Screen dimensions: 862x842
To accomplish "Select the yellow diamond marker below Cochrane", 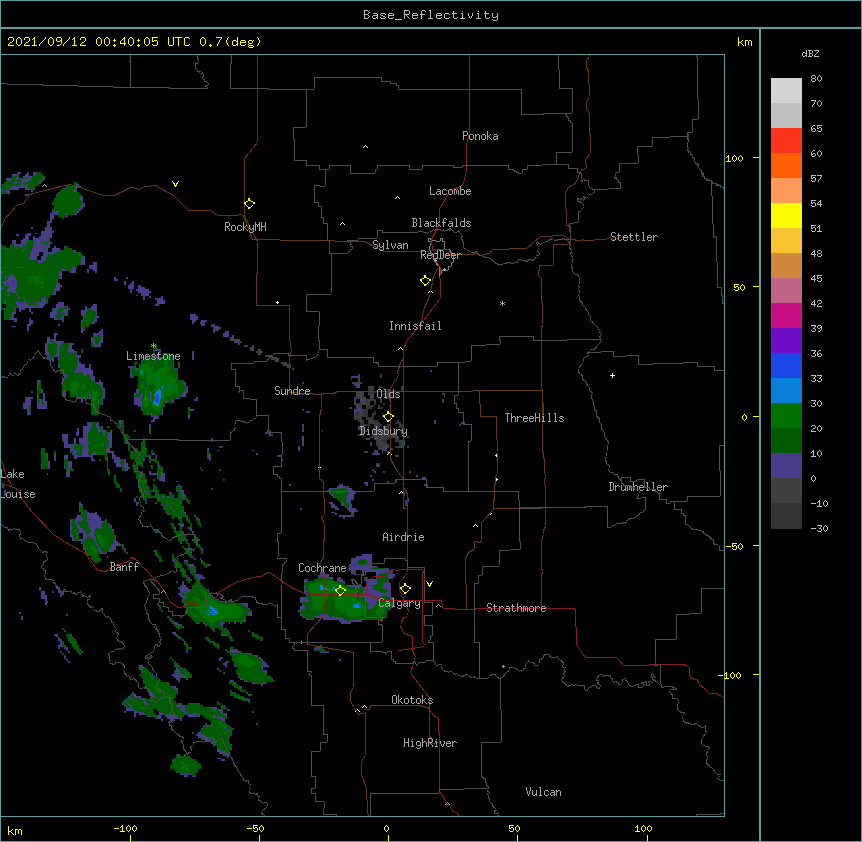I will coord(340,590).
